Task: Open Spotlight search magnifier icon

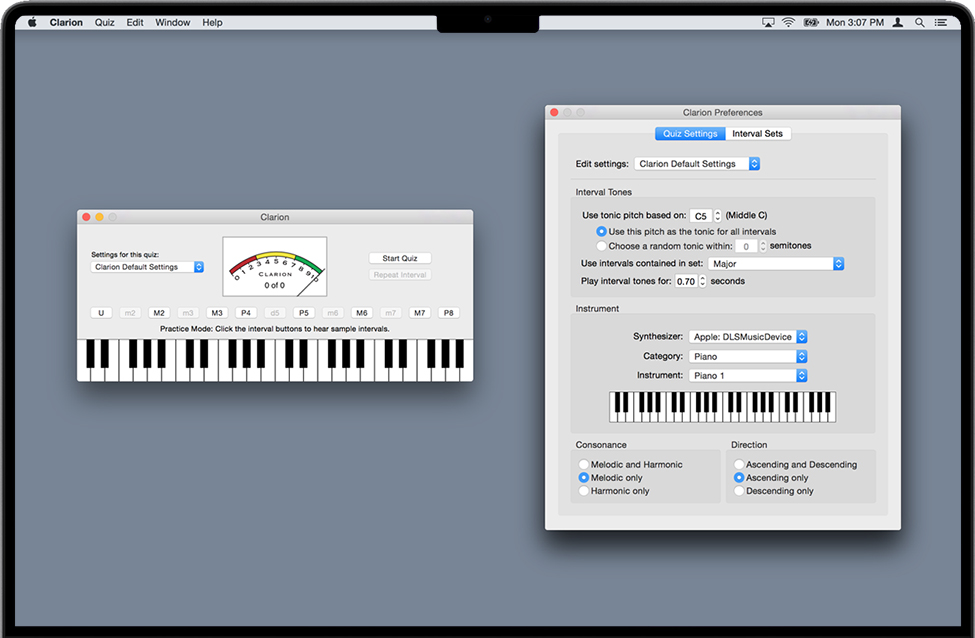Action: 919,22
